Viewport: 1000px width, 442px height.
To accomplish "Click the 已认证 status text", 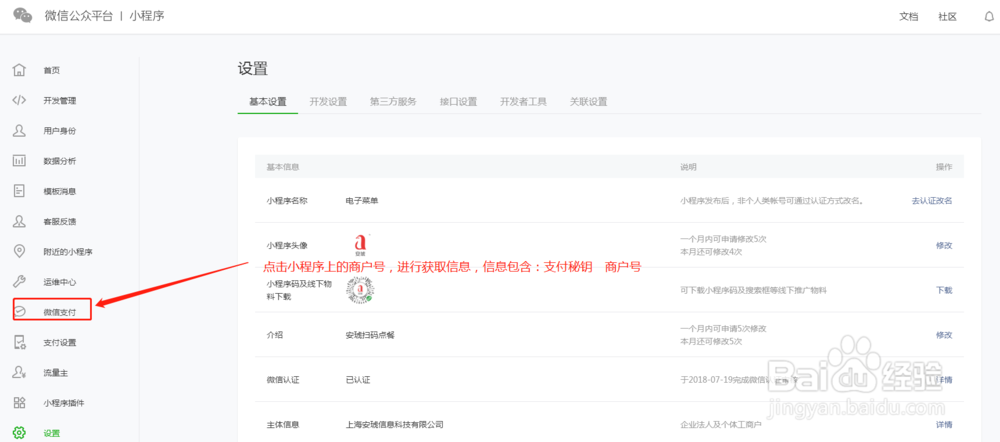I will [x=358, y=379].
